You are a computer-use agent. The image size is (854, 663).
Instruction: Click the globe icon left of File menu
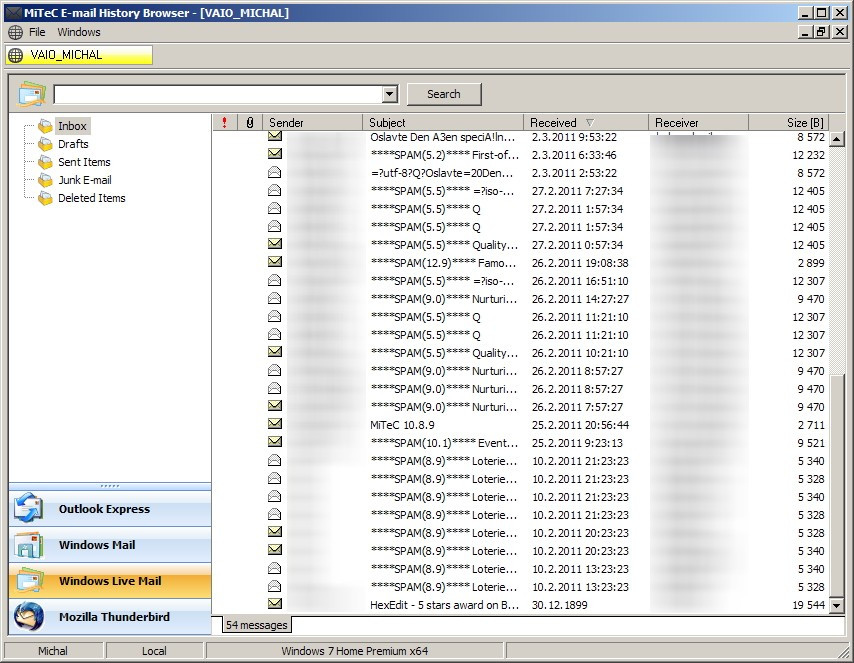[15, 32]
